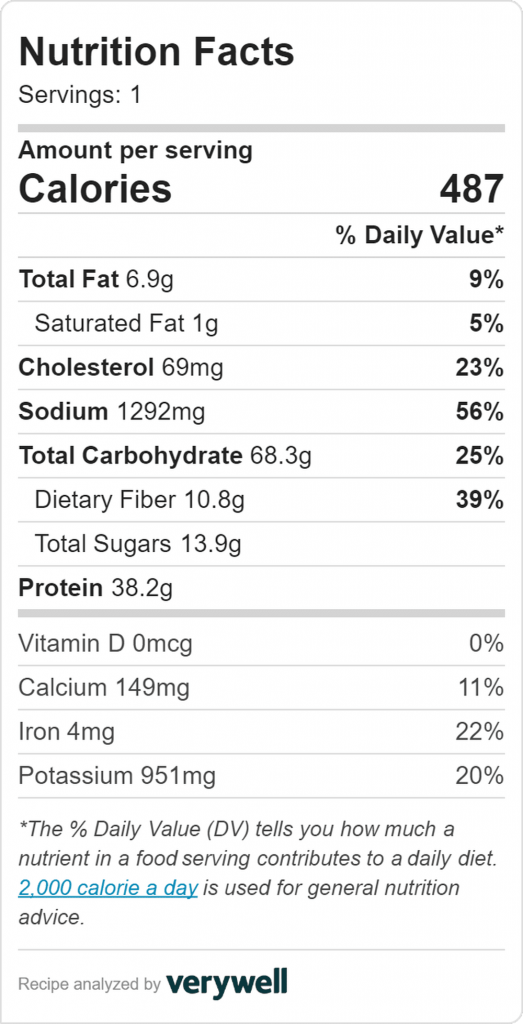Select the Protein 38.2g row
This screenshot has height=1024, width=523.
(x=261, y=588)
